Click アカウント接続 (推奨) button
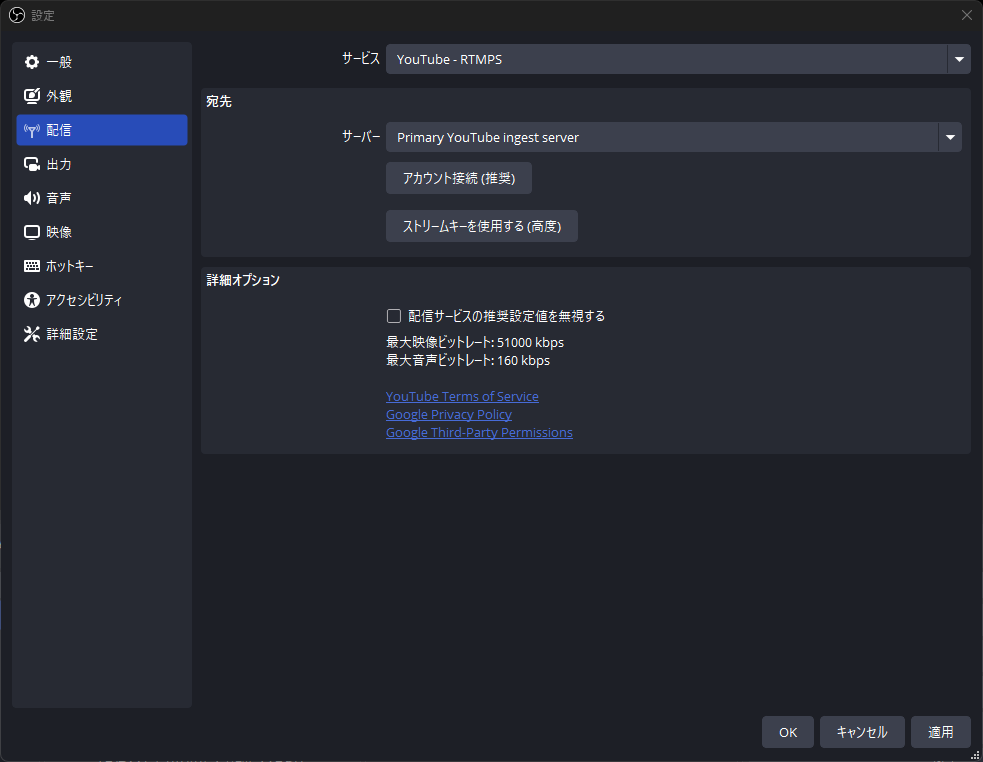 [x=459, y=178]
